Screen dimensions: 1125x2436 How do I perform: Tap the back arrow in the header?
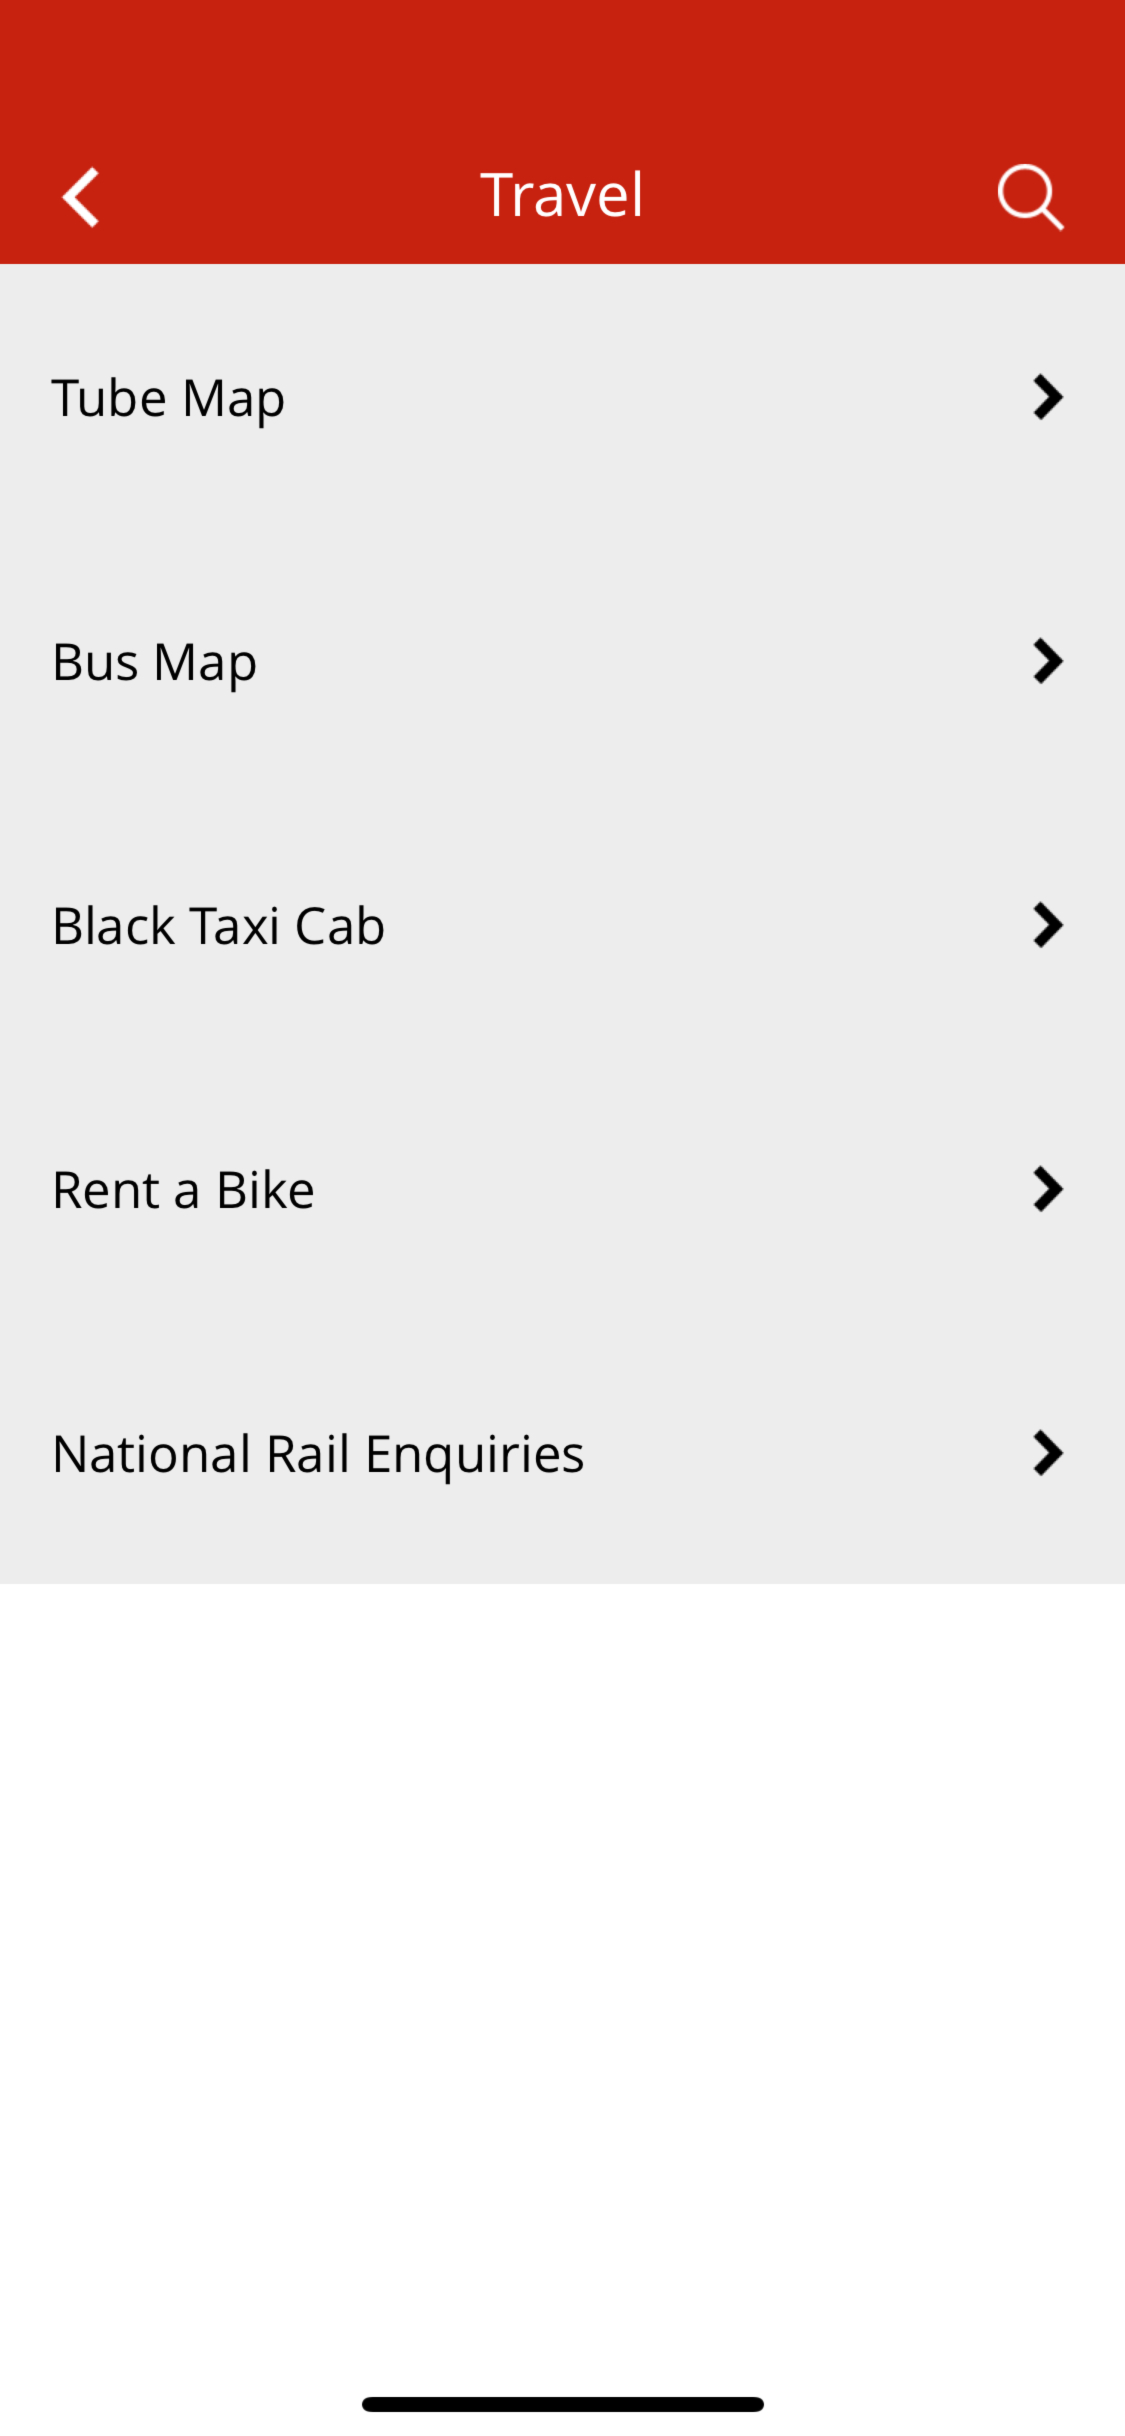81,197
